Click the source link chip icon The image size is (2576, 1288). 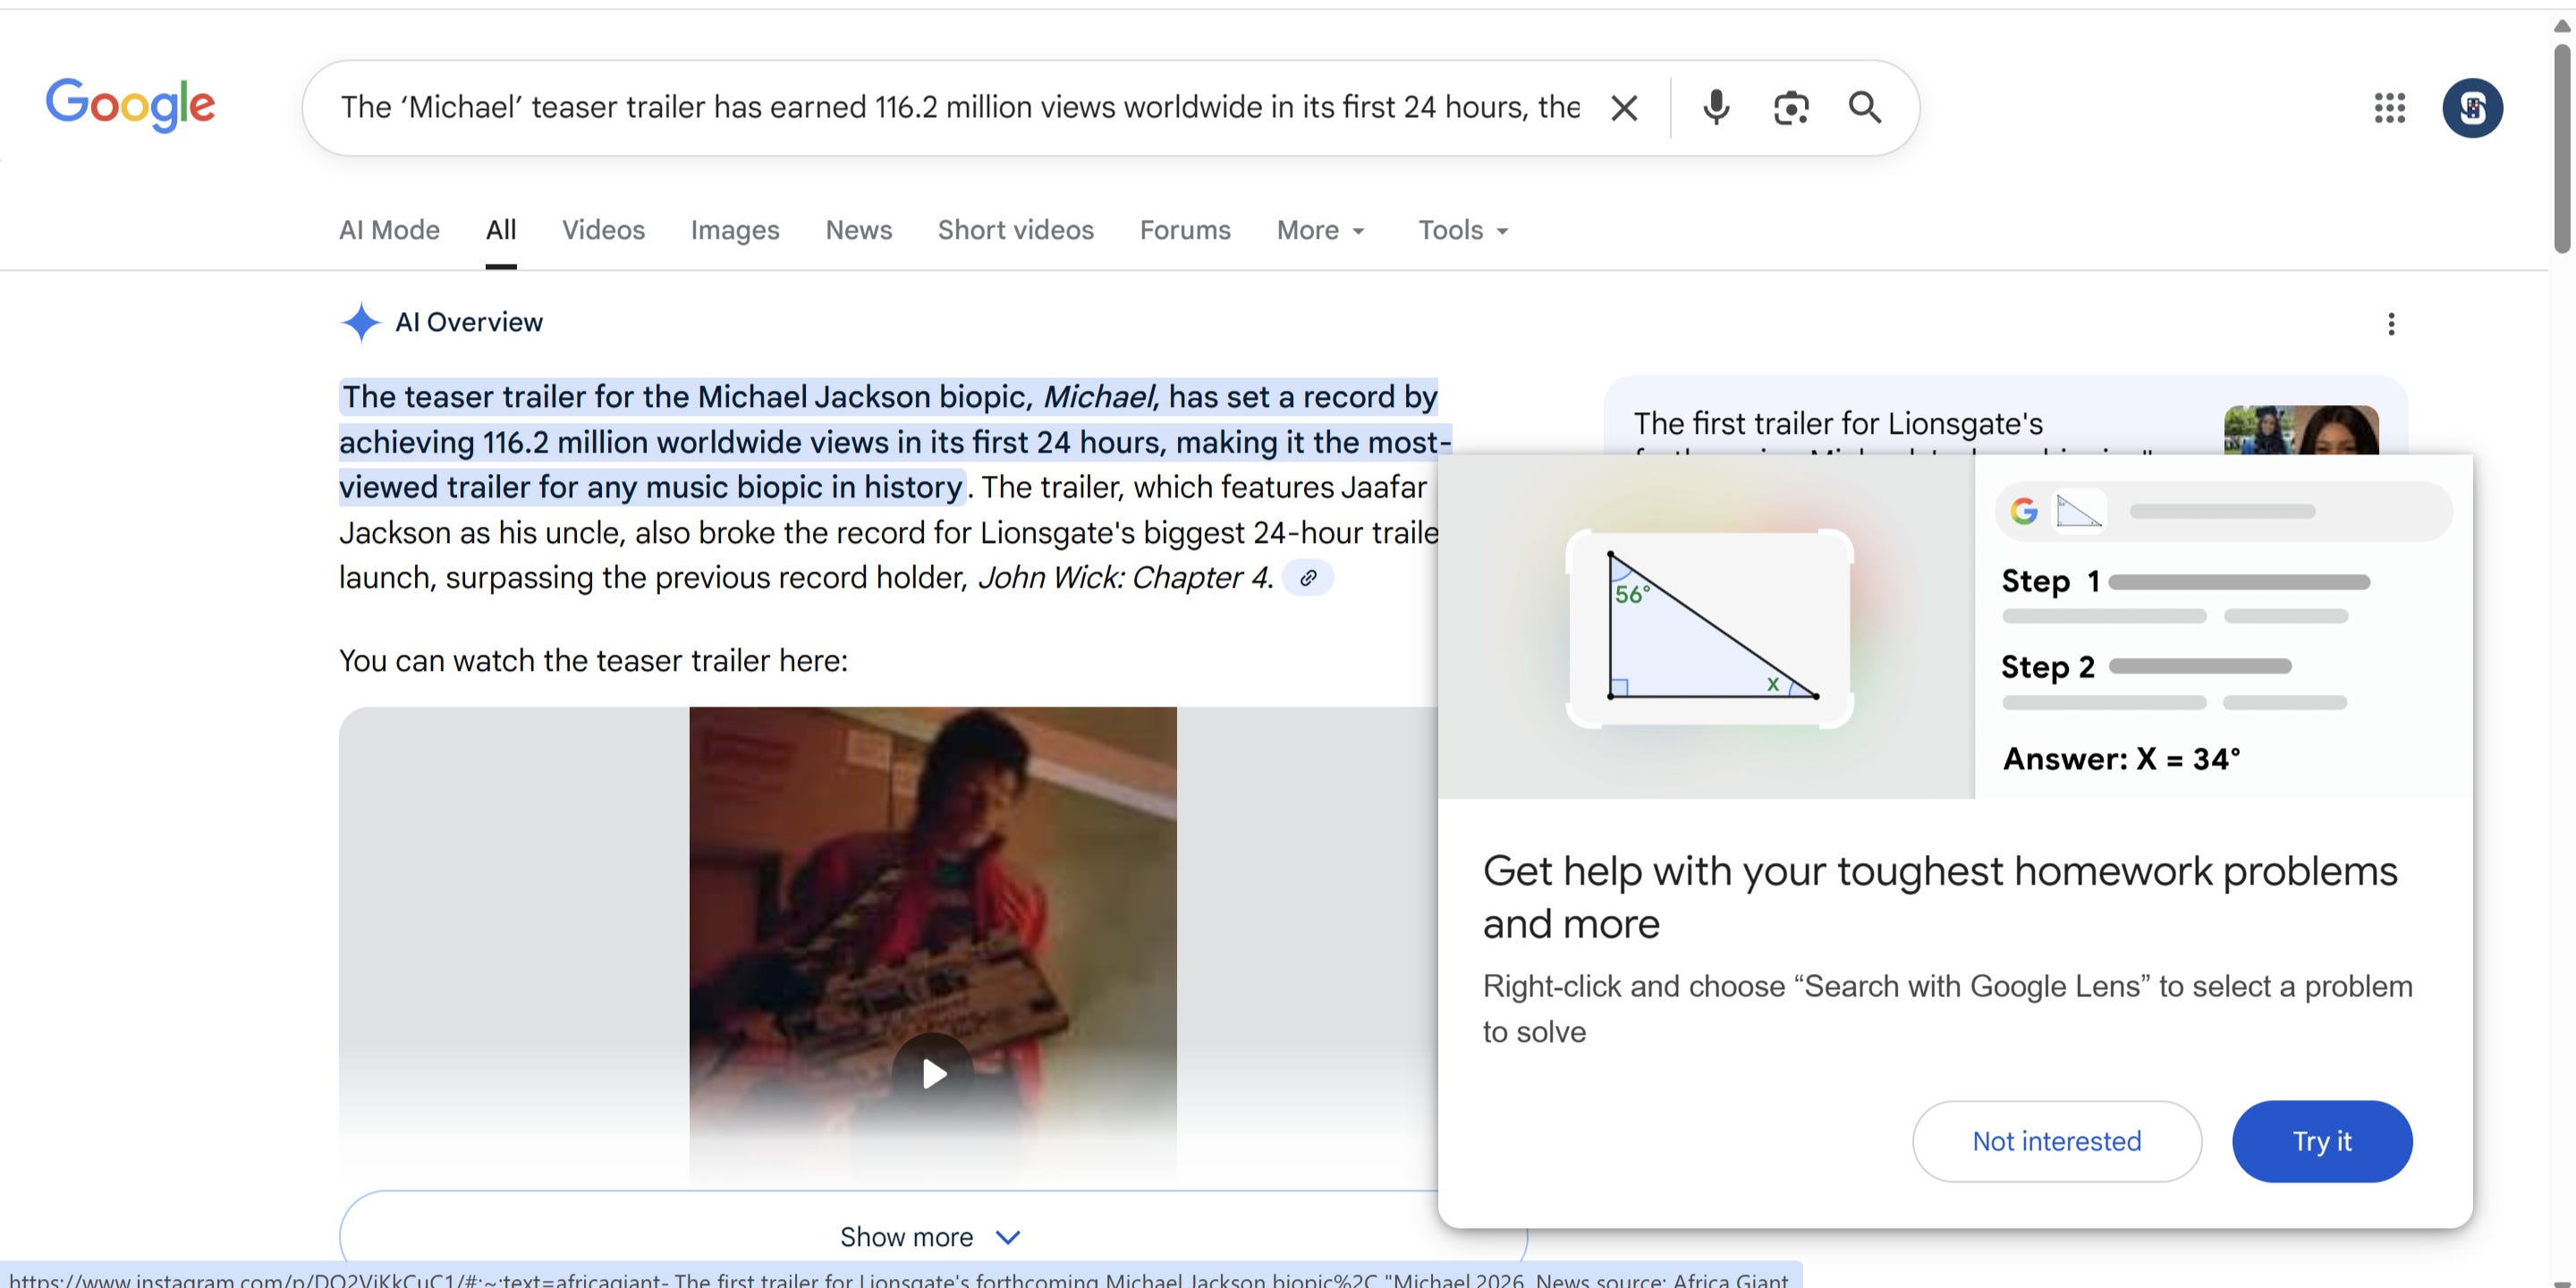[x=1307, y=578]
